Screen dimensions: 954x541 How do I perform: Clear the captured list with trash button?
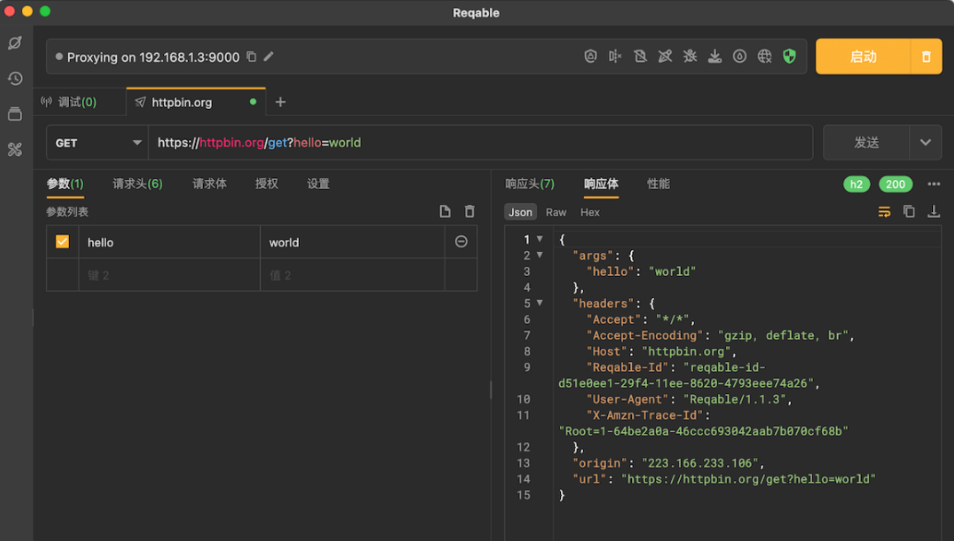(x=927, y=57)
